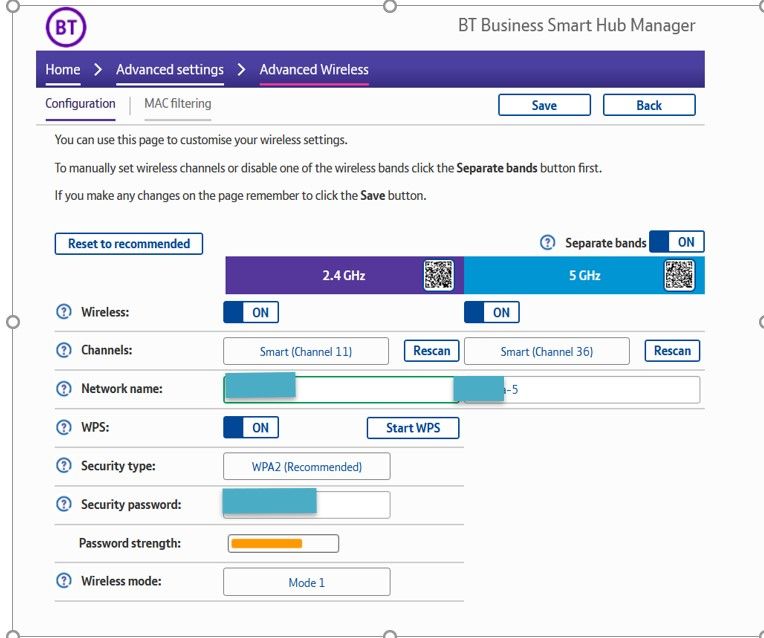This screenshot has width=764, height=638.
Task: Expand WPA2 (Recommended) security type dropdown
Action: (306, 466)
